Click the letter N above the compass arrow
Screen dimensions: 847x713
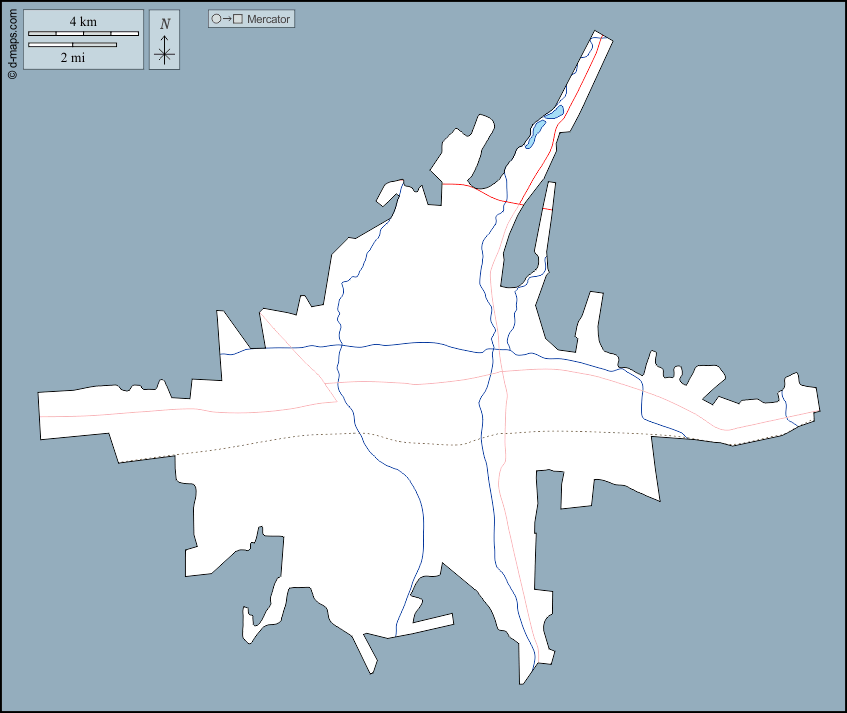pyautogui.click(x=164, y=23)
